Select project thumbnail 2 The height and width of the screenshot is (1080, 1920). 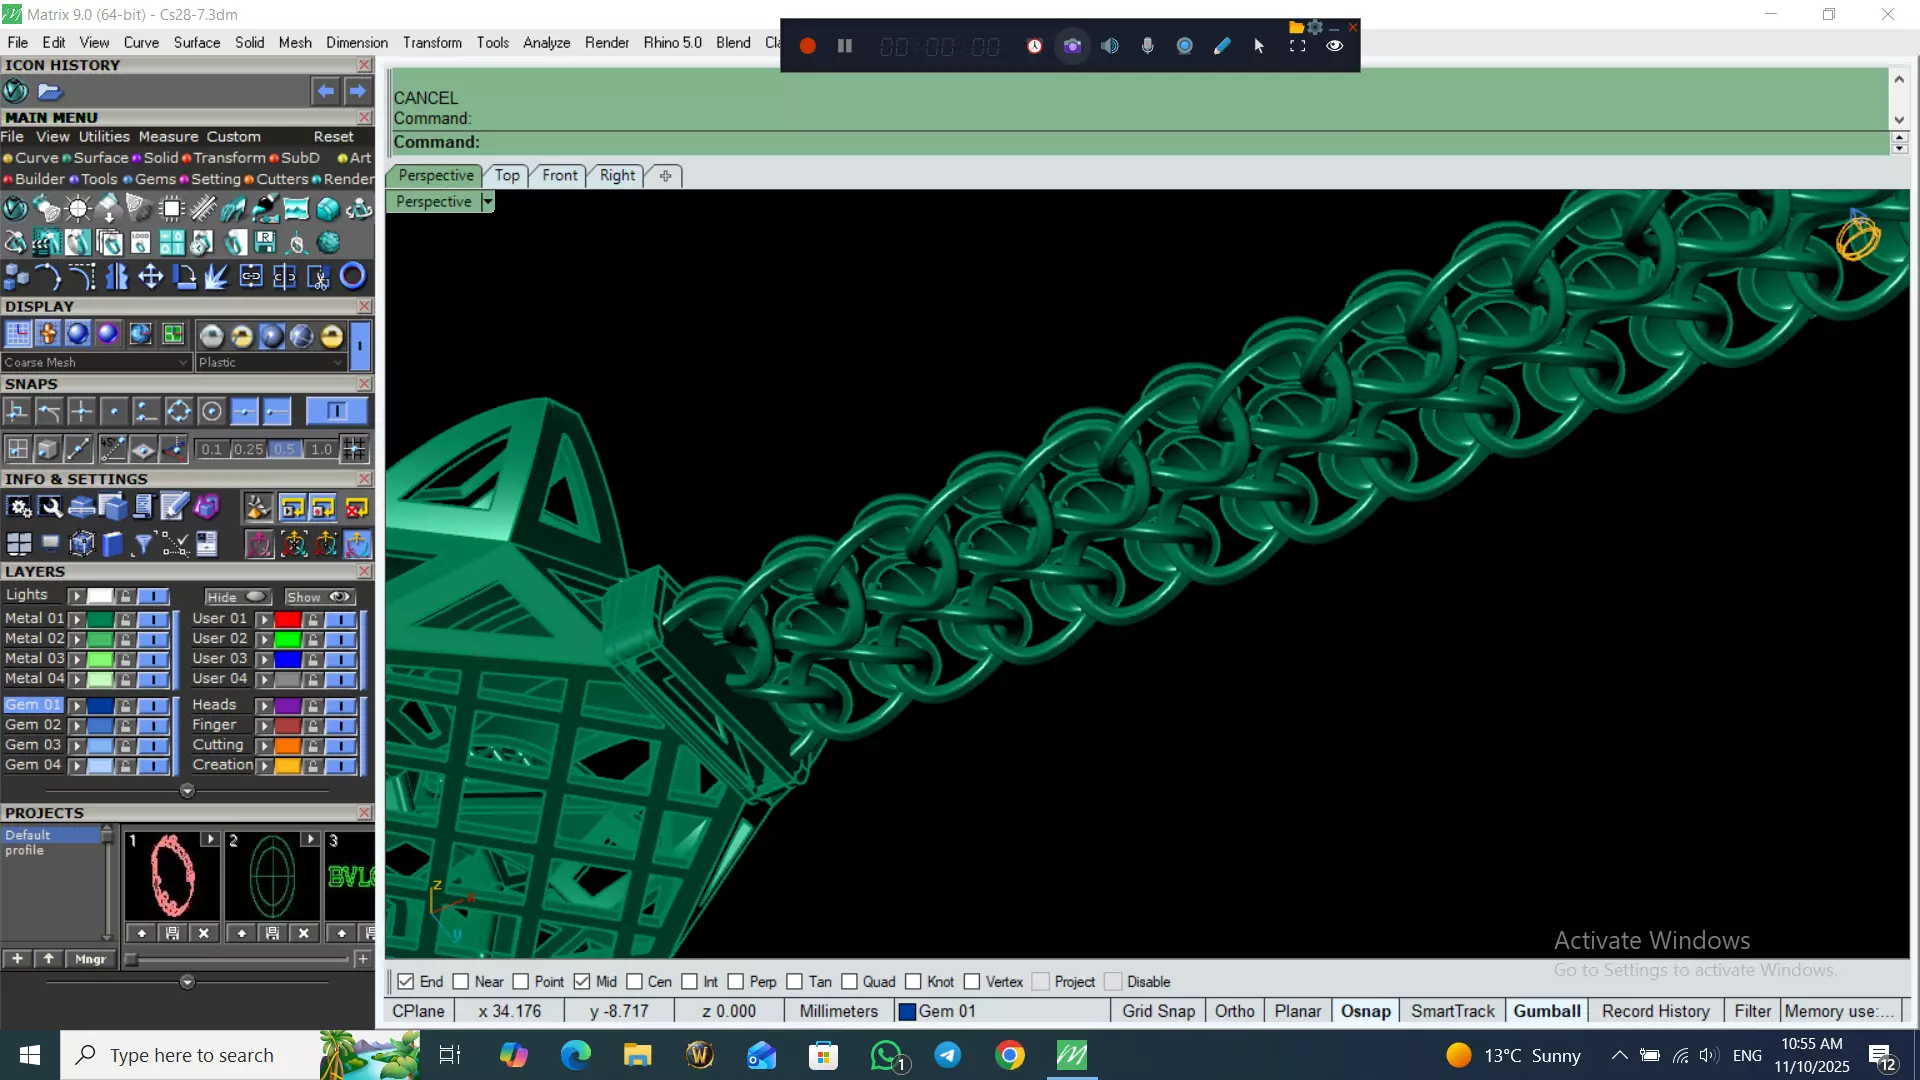click(272, 877)
